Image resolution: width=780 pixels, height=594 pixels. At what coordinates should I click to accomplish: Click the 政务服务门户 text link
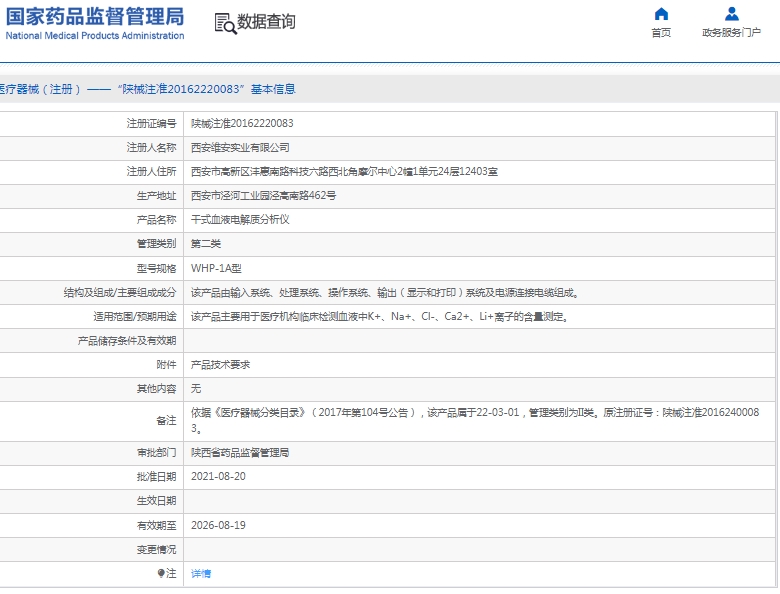(x=731, y=33)
